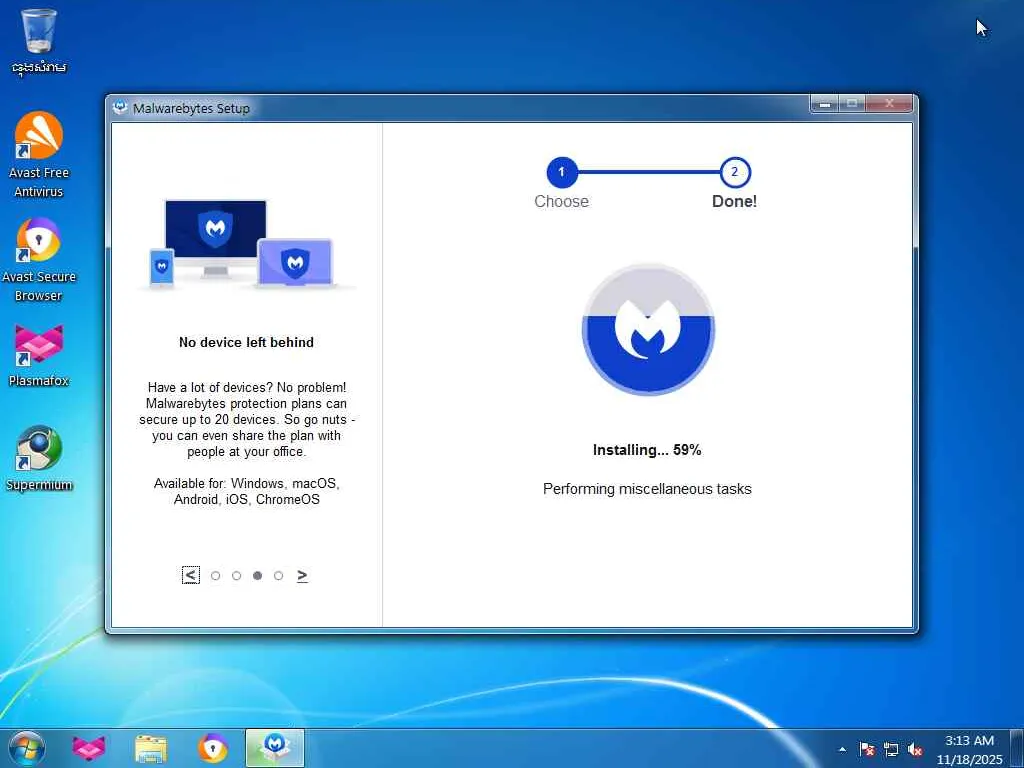Click step 2 Done circle
1024x768 pixels.
(x=735, y=172)
